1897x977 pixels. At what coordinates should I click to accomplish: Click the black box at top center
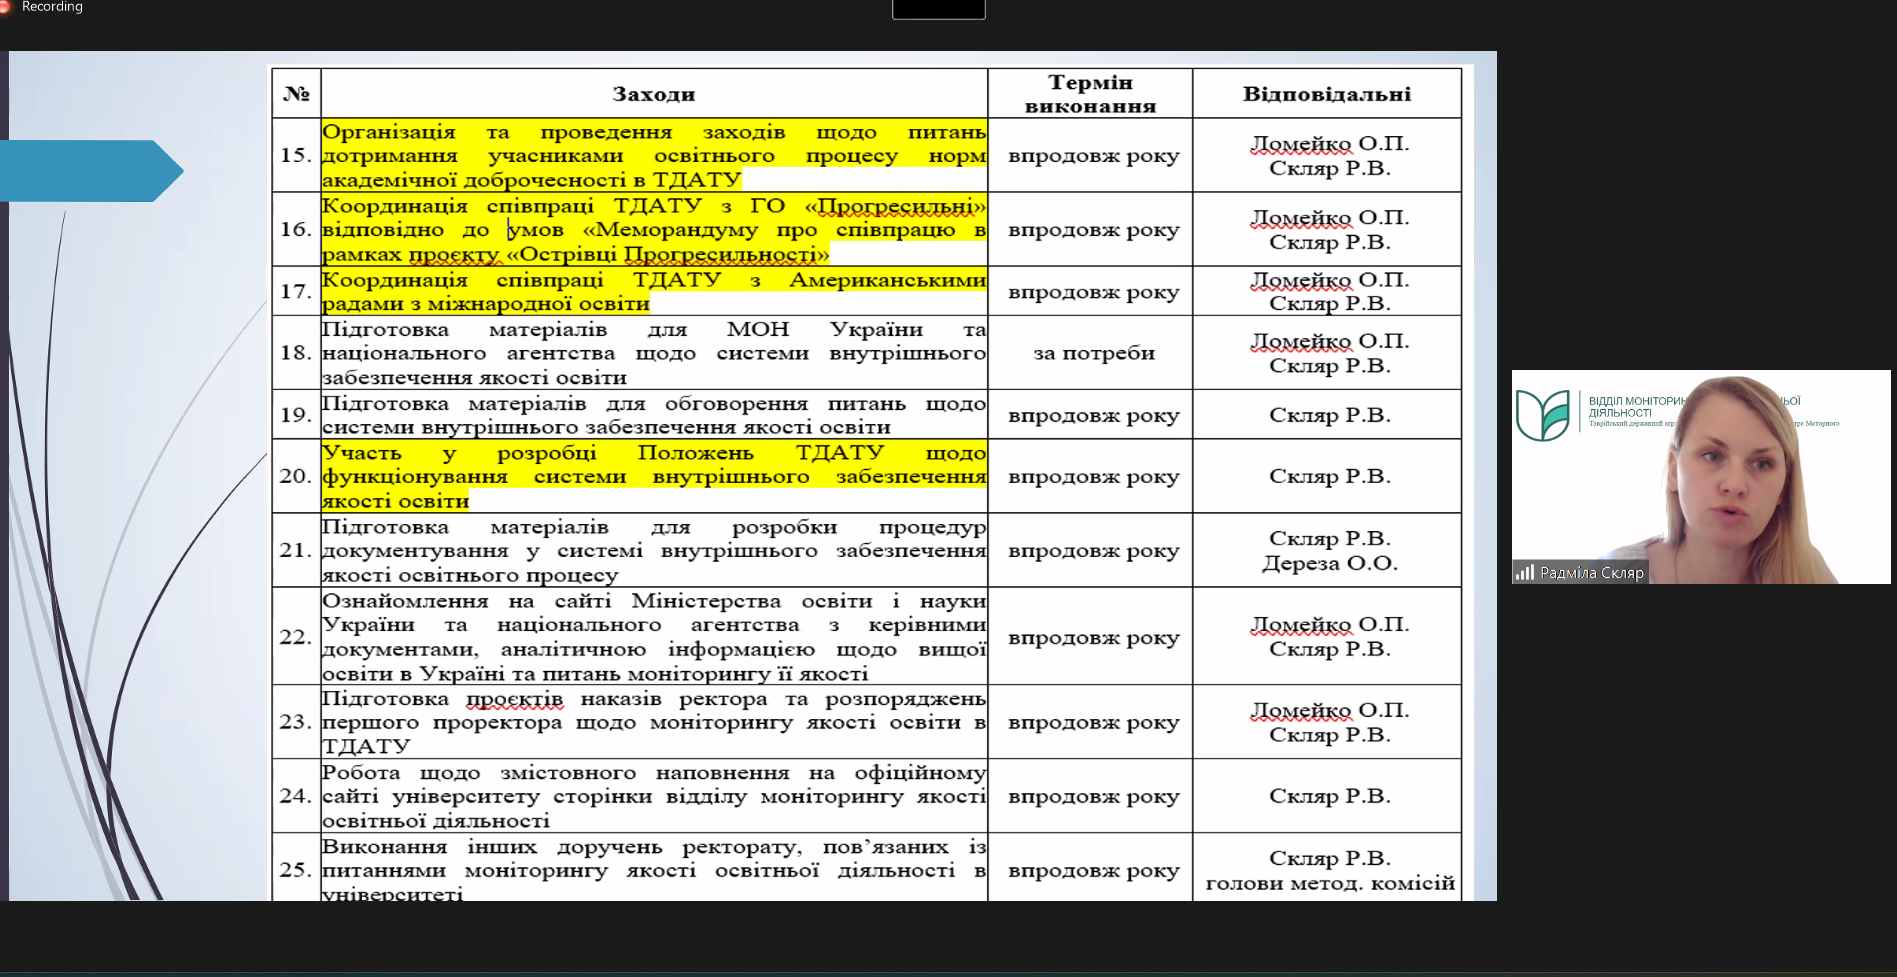[x=938, y=9]
